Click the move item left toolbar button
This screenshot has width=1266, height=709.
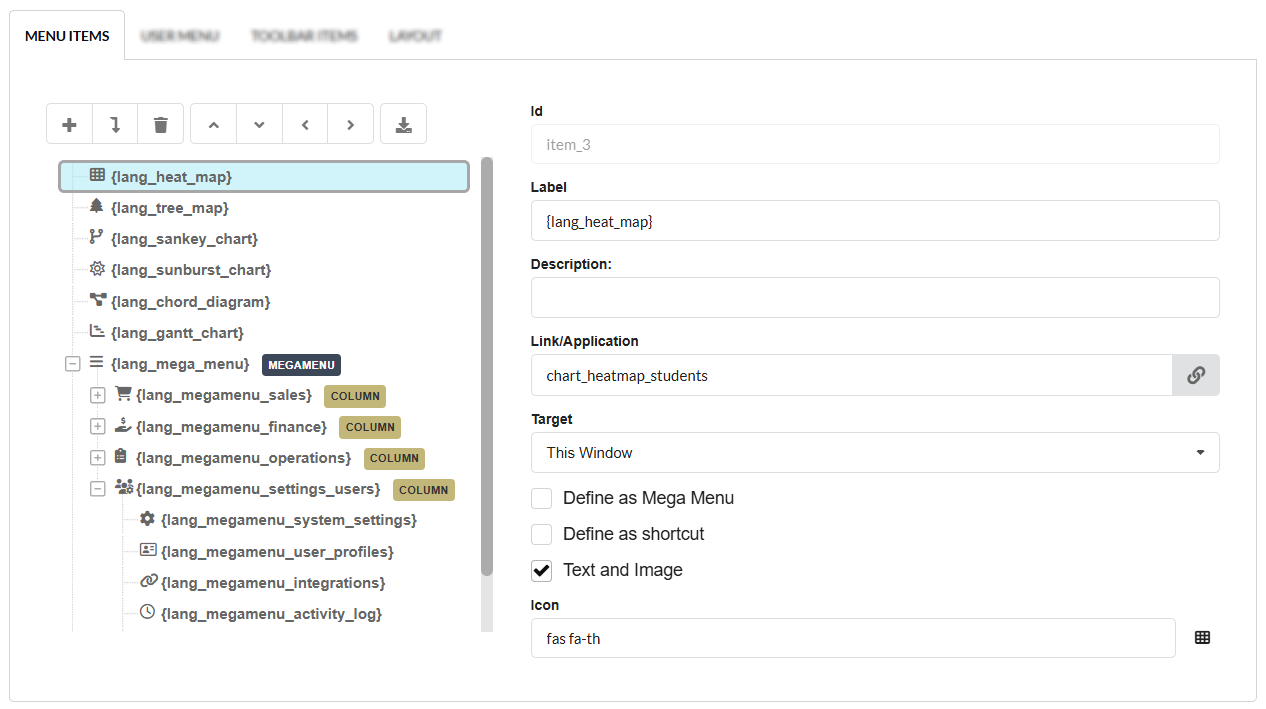pyautogui.click(x=304, y=123)
